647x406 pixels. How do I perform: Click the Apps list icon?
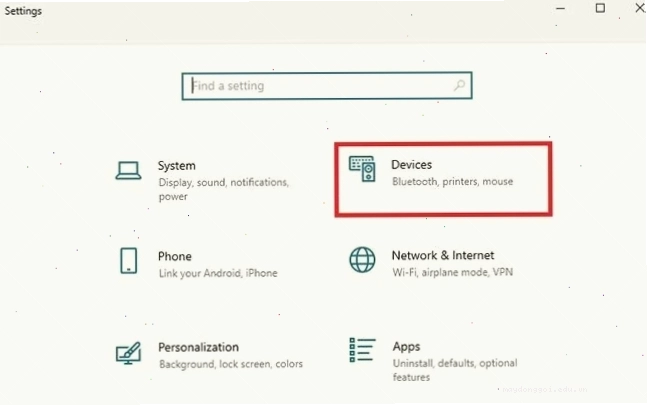[362, 350]
